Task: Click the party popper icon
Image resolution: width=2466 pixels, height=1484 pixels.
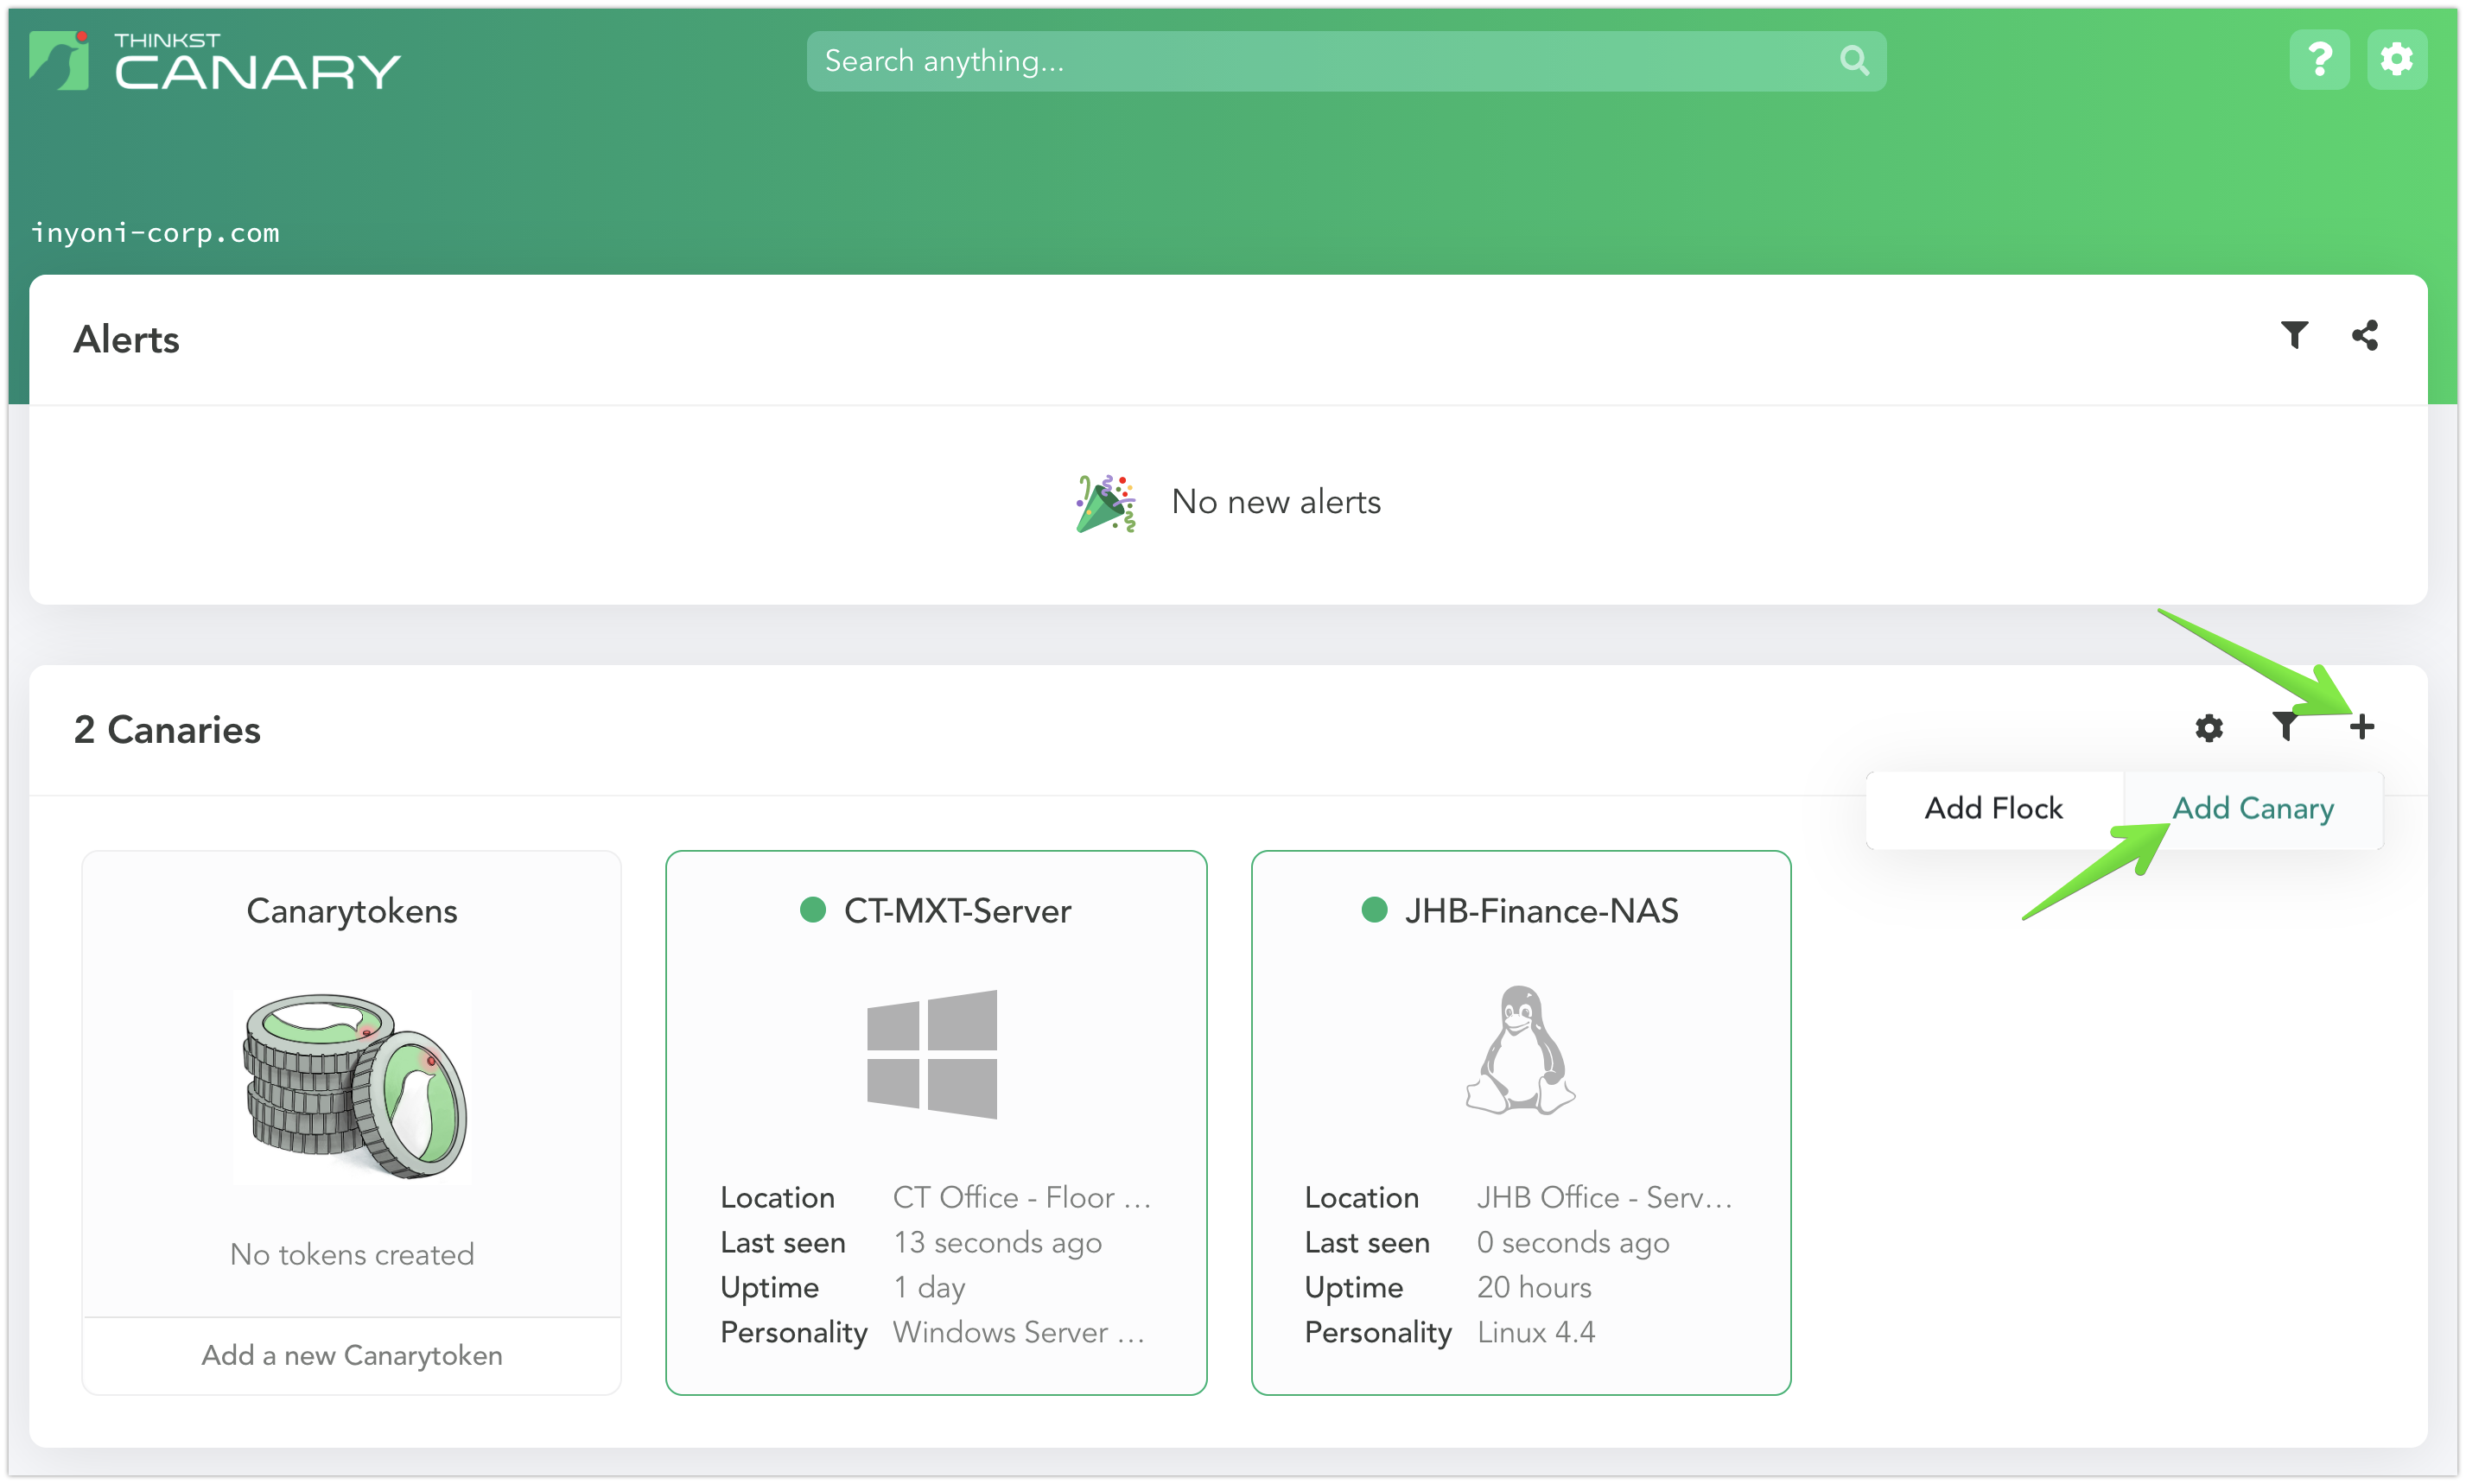Action: tap(1105, 503)
